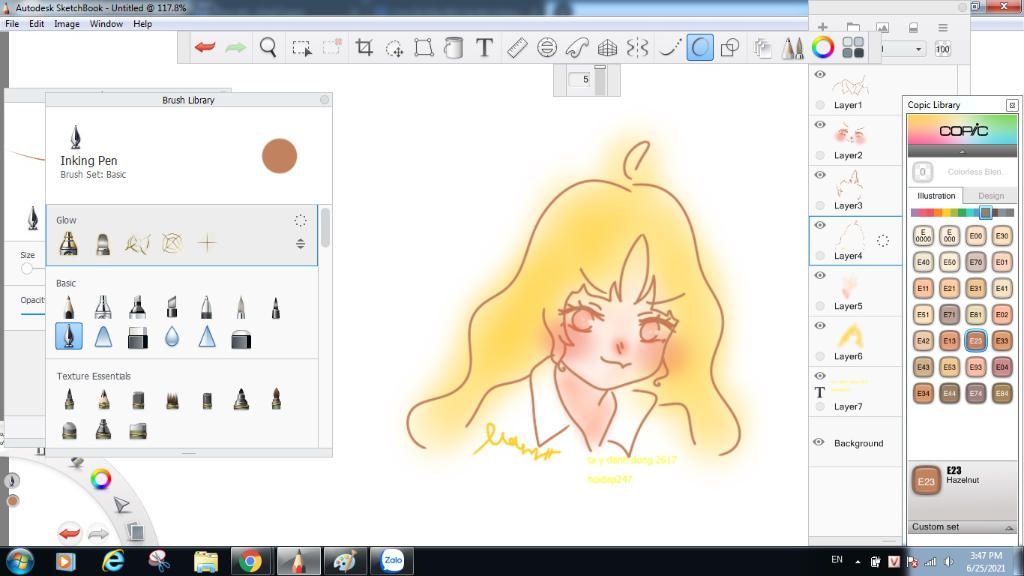Toggle the Symmetry tool
Viewport: 1024px width, 576px height.
[x=637, y=48]
